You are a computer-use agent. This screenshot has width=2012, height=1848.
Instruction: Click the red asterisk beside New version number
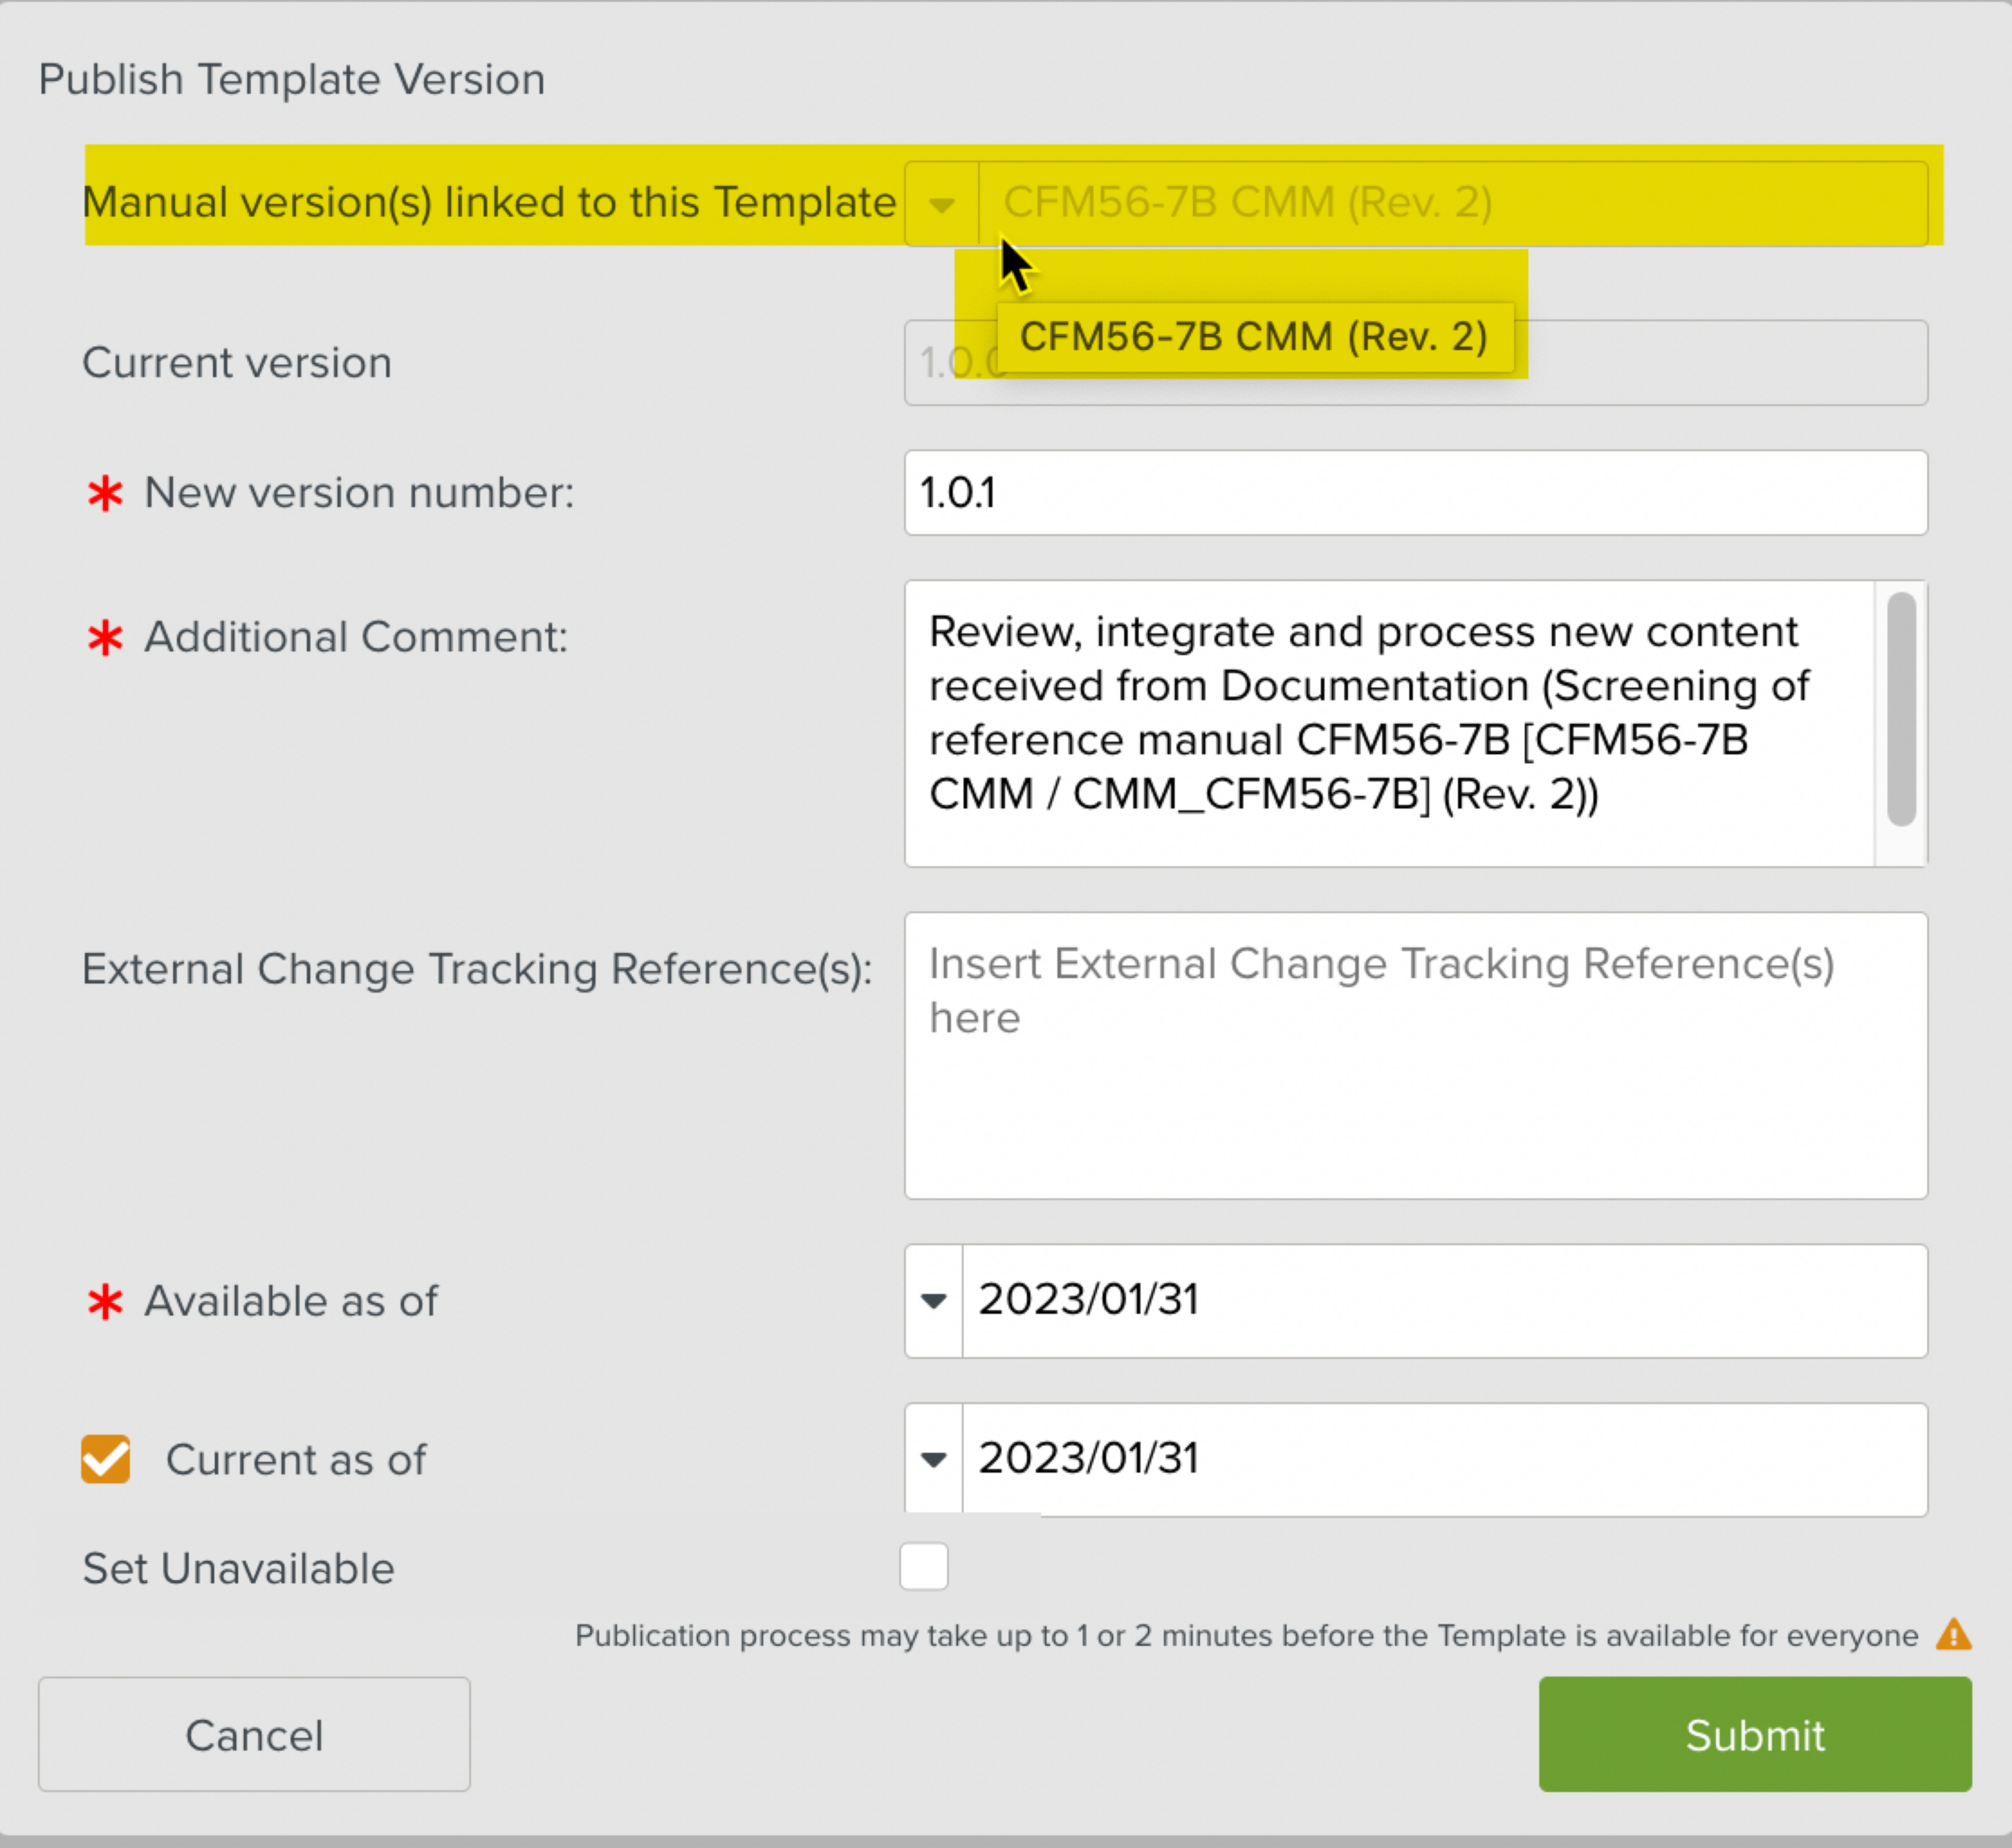click(x=105, y=493)
